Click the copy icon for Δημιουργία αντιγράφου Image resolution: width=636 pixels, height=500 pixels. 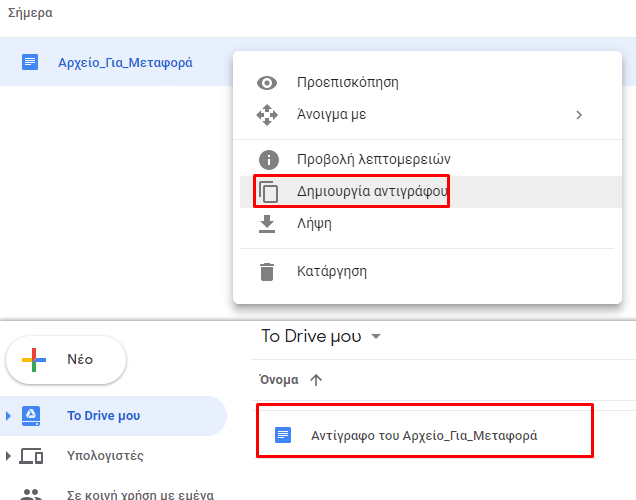[268, 191]
